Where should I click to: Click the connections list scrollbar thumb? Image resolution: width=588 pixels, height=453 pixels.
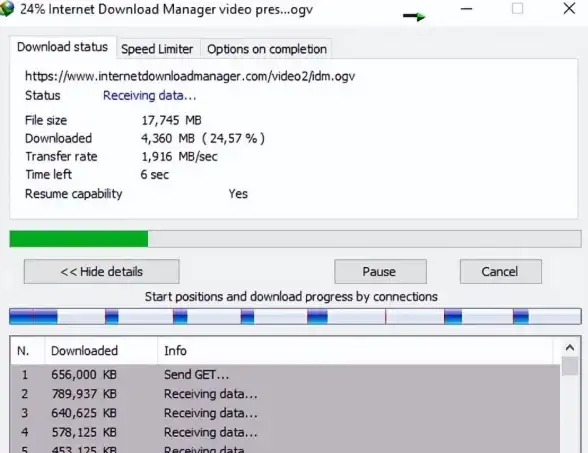pos(570,366)
